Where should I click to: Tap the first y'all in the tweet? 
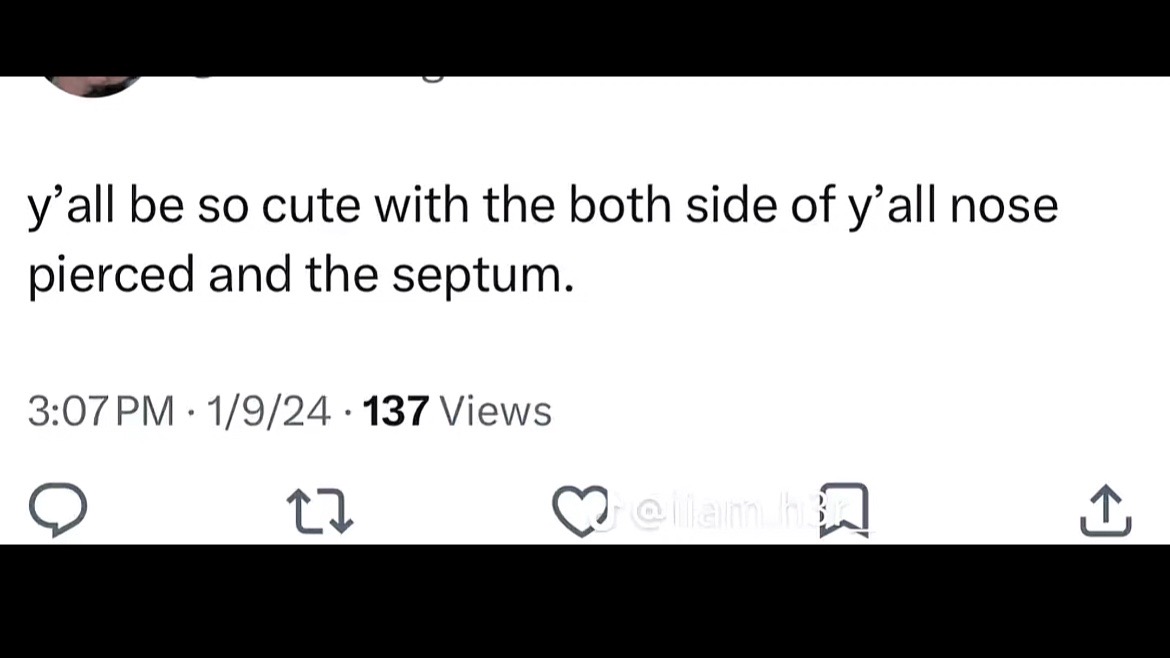(71, 207)
